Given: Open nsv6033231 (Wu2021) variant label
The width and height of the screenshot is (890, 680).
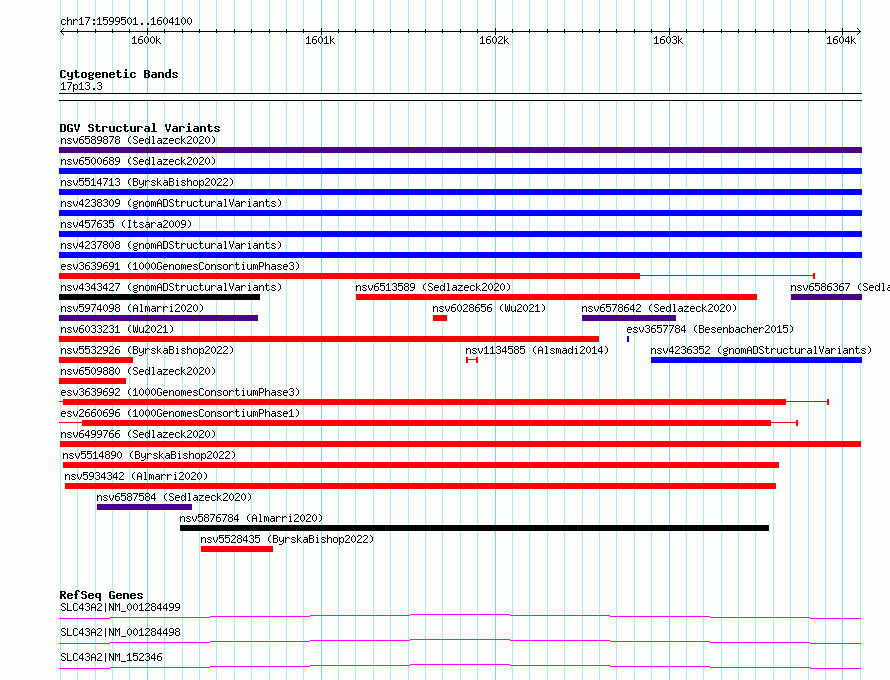Looking at the screenshot, I should (x=117, y=329).
